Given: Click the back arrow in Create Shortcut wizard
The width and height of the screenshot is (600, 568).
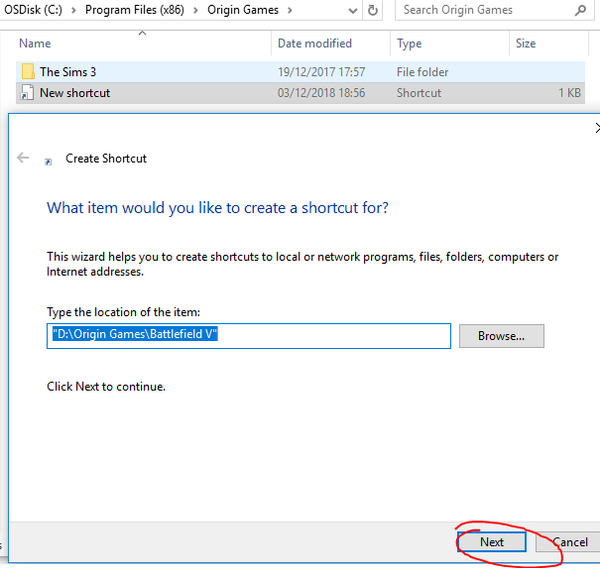Looking at the screenshot, I should click(x=23, y=158).
